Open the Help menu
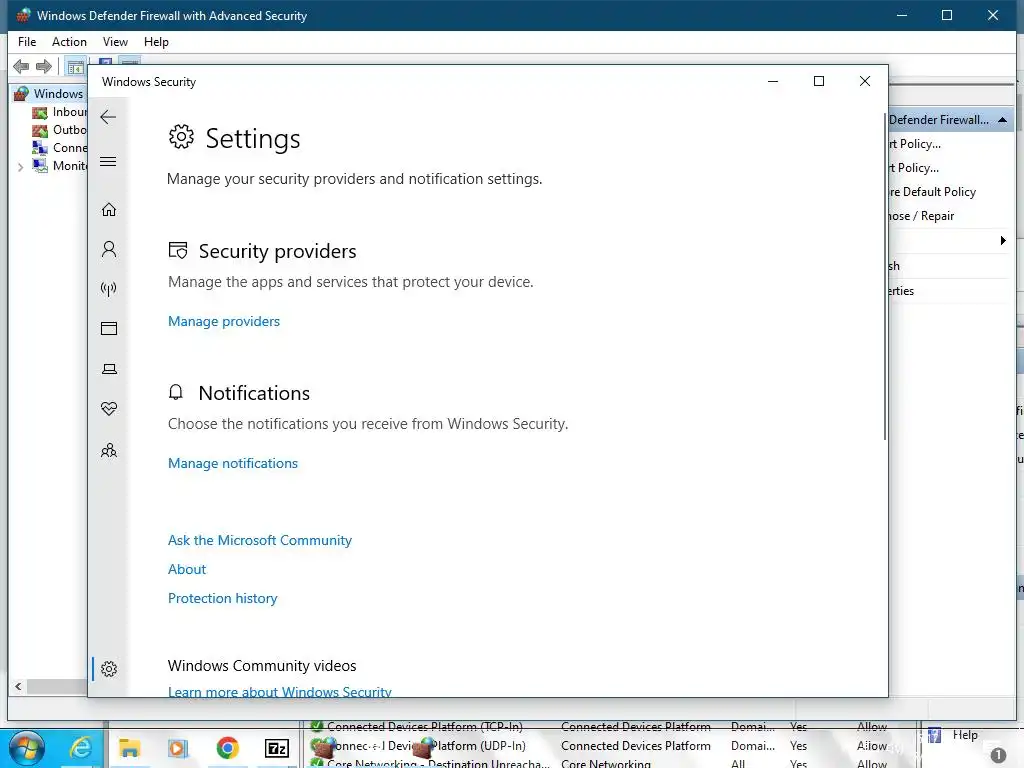 point(156,42)
